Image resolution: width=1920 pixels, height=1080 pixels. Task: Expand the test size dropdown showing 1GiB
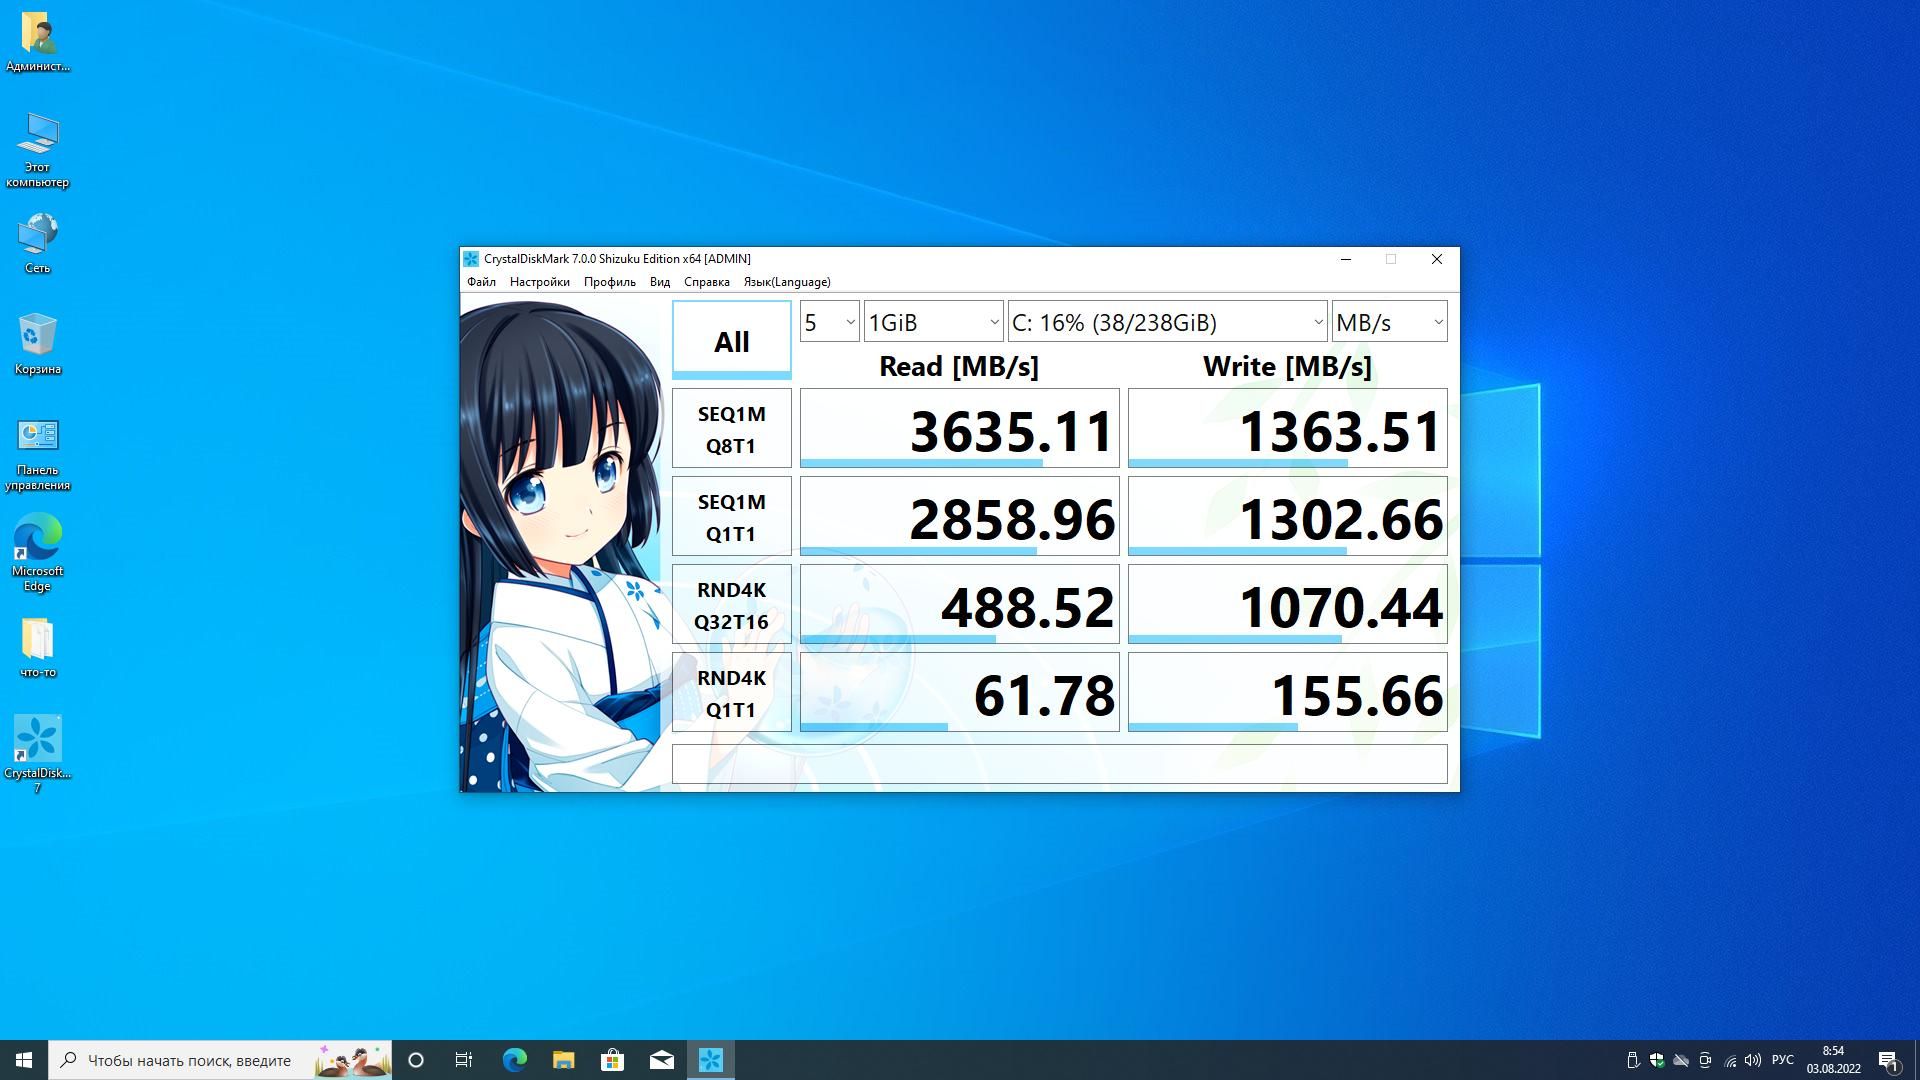[x=933, y=322]
